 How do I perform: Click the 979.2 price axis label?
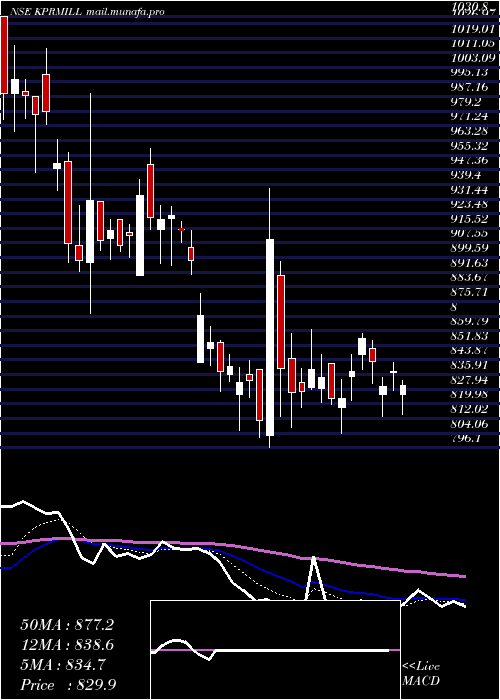[467, 102]
